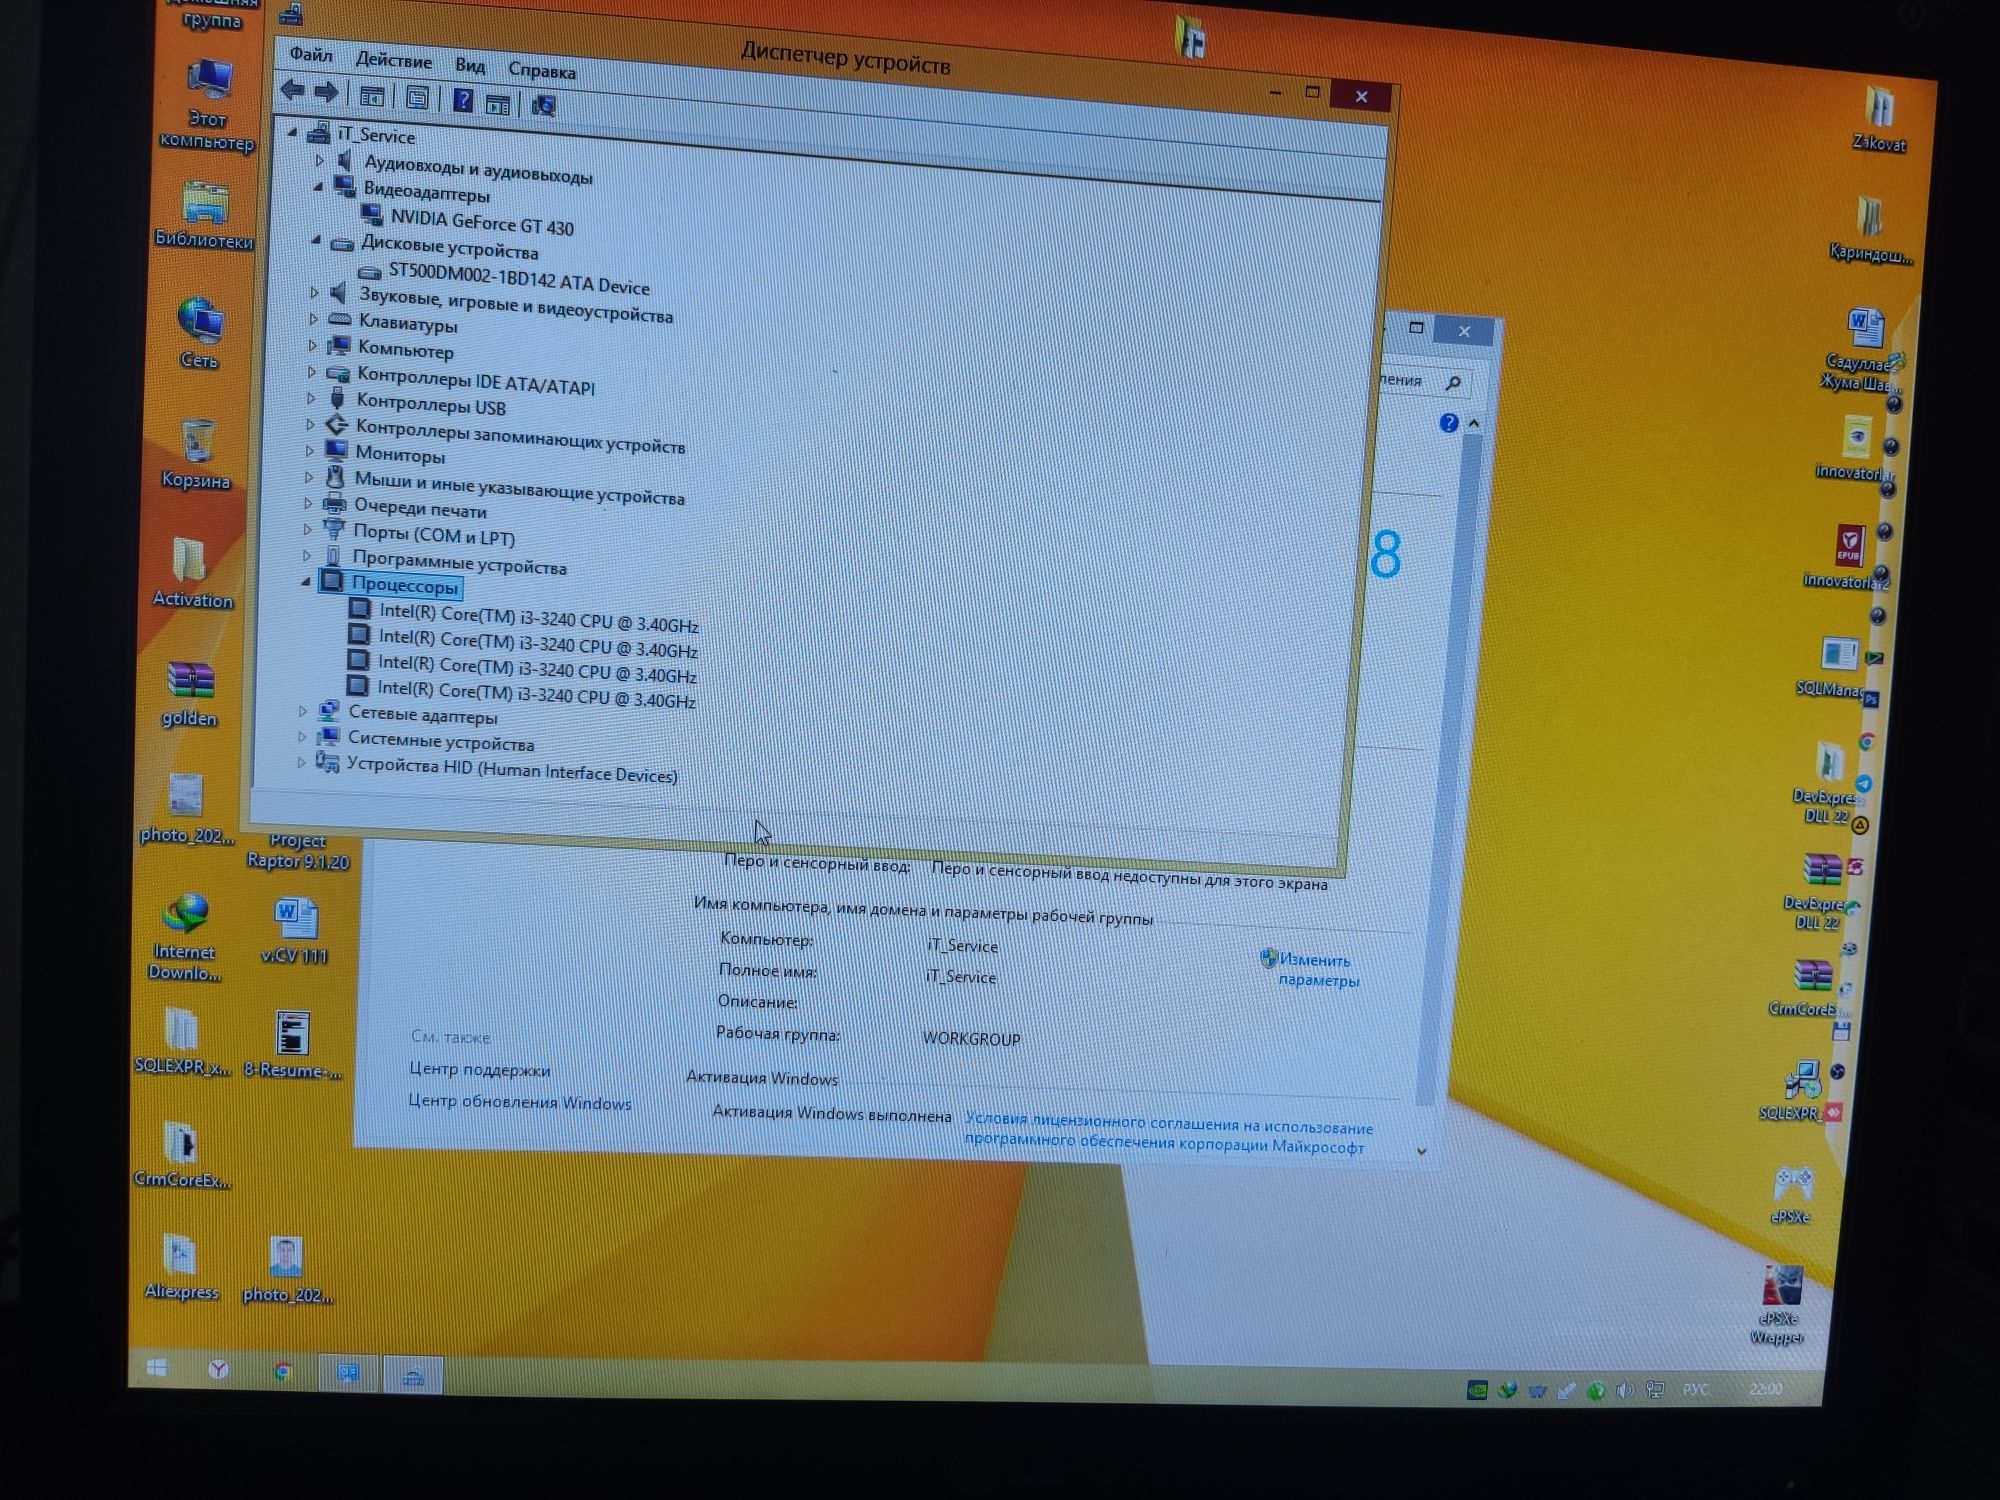2000x1500 pixels.
Task: Select Порты (COM и LPT)
Action: (x=433, y=535)
